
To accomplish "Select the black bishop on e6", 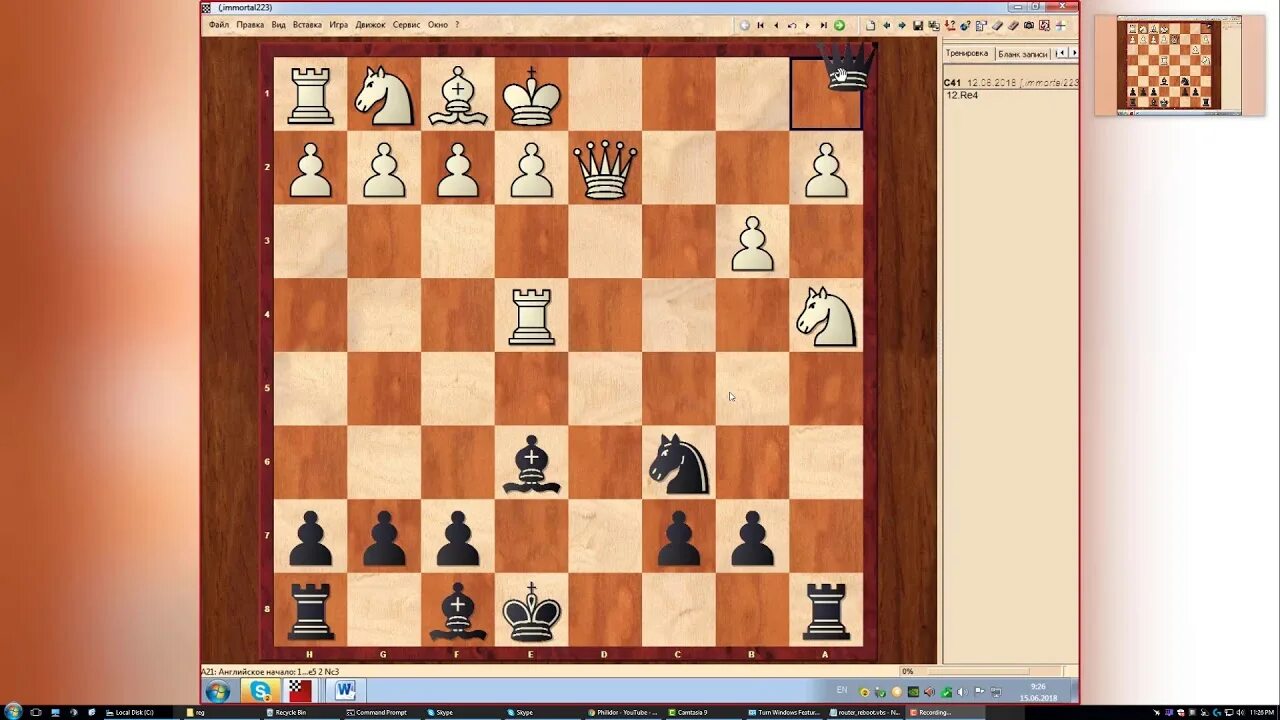I will [531, 463].
